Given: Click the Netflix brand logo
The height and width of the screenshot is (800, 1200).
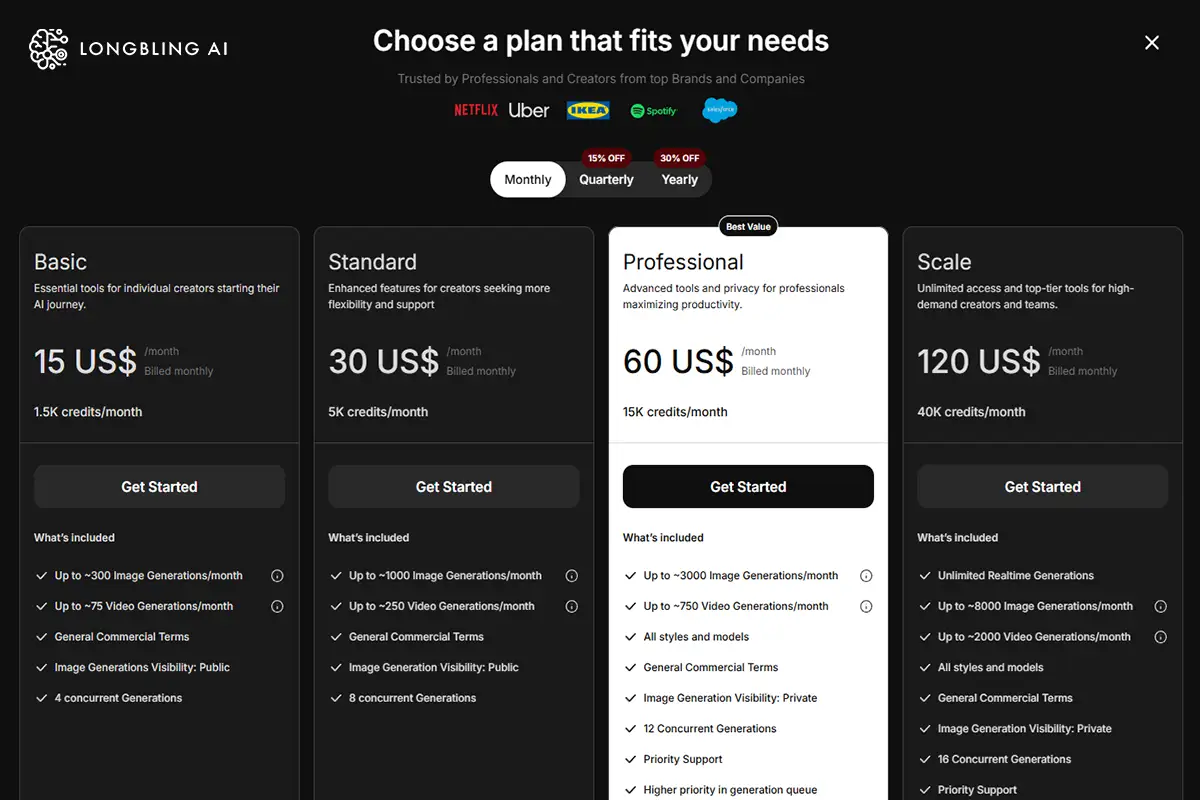Looking at the screenshot, I should tap(476, 110).
